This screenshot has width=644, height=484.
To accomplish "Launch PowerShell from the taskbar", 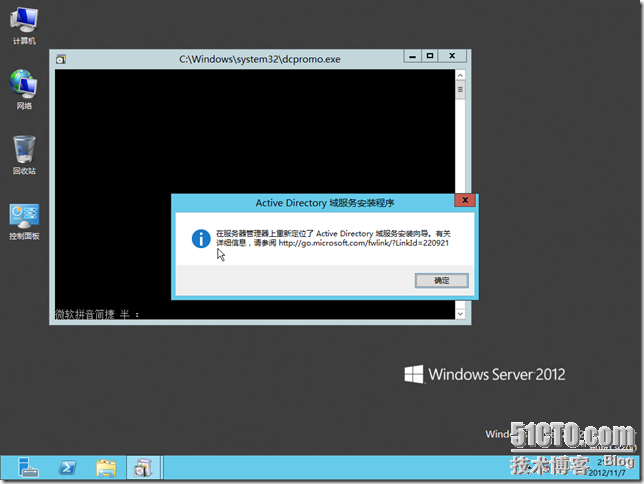I will [x=67, y=468].
